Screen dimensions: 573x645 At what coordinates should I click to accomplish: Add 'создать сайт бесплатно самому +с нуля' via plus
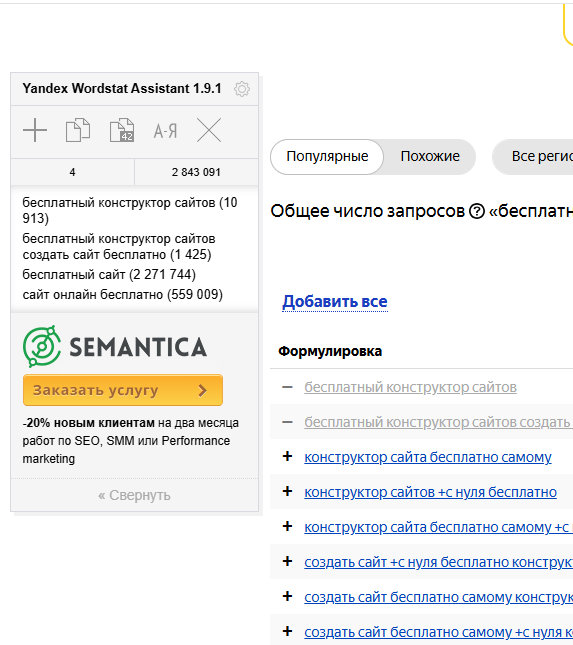[x=288, y=631]
